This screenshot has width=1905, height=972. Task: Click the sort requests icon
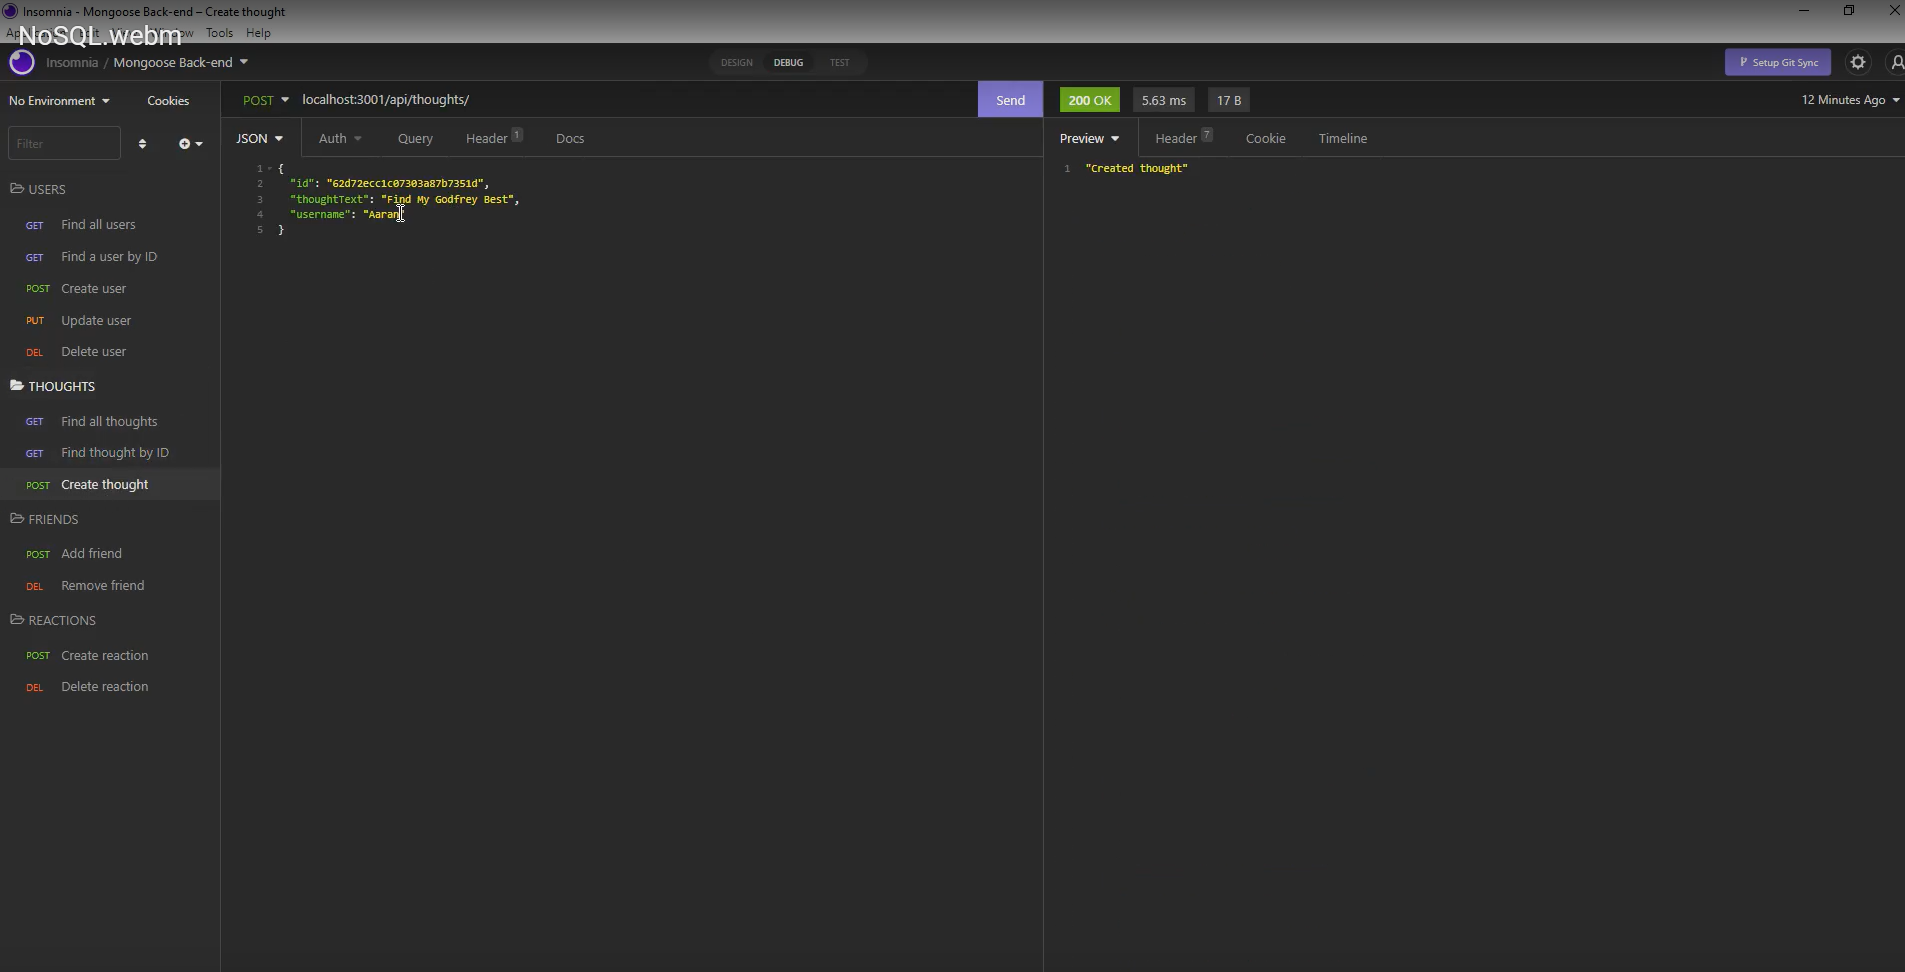click(142, 144)
